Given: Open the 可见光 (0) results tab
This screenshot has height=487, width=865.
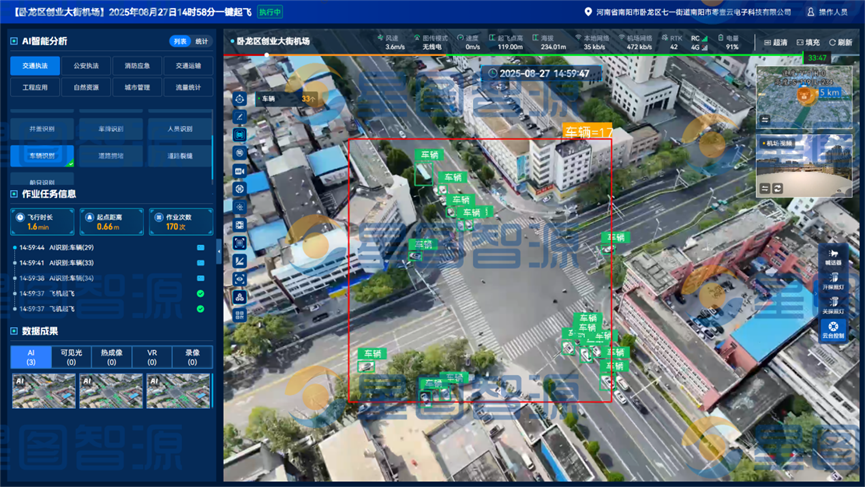Looking at the screenshot, I should point(71,357).
